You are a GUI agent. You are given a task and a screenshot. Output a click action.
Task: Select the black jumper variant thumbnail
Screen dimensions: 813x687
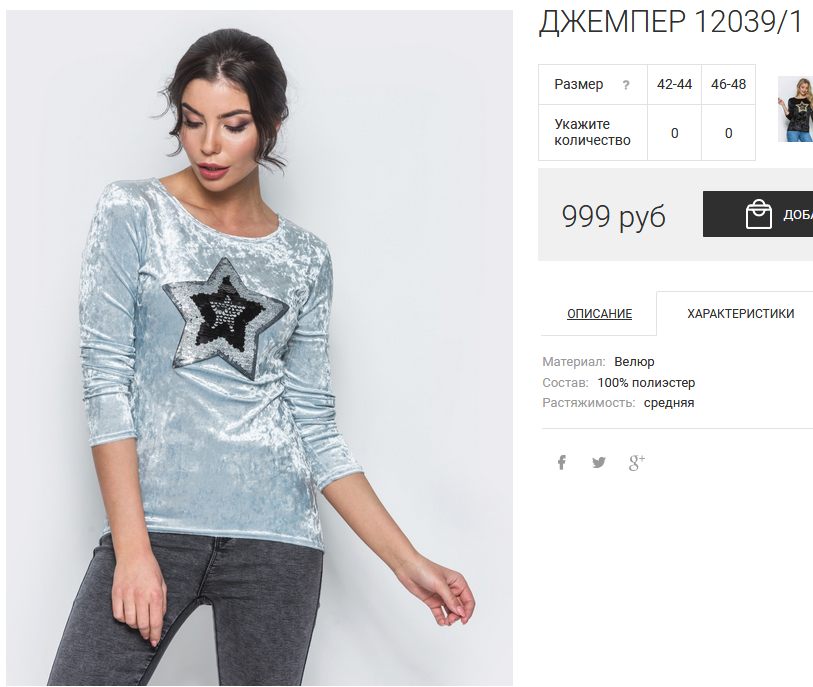795,109
